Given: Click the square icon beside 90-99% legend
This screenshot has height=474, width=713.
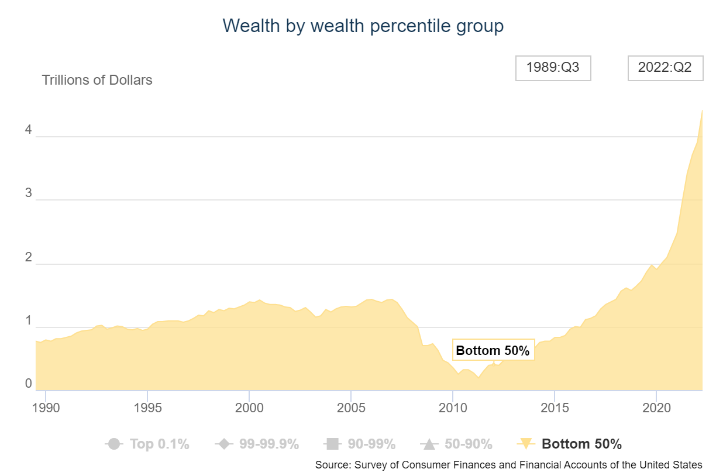Looking at the screenshot, I should point(331,444).
